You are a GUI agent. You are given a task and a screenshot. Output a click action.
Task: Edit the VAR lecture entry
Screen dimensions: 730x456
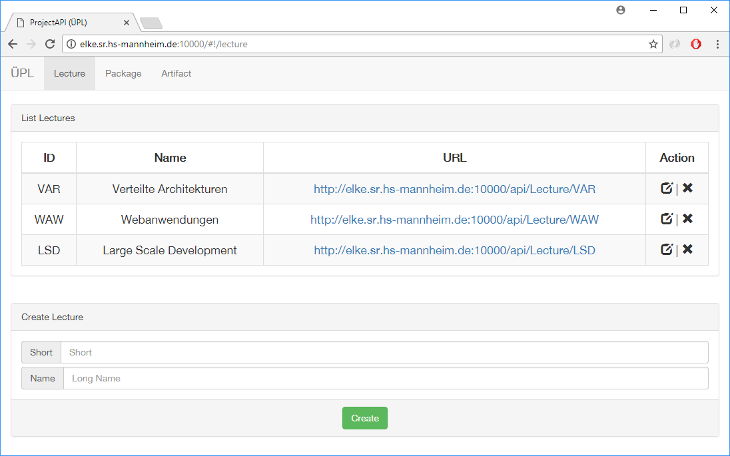point(667,188)
